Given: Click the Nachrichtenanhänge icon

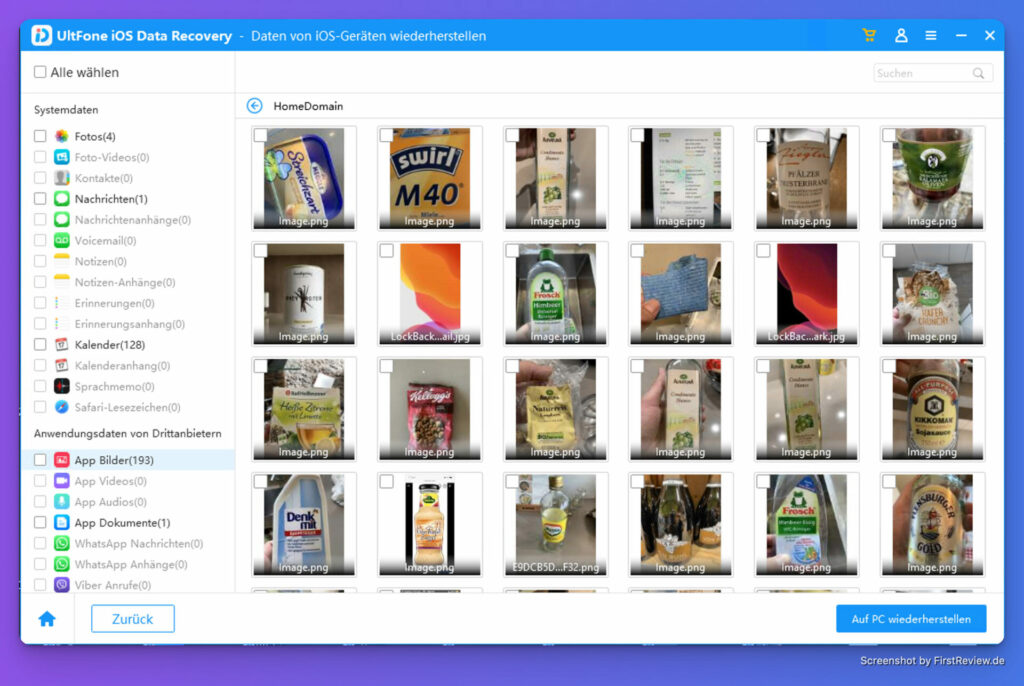Looking at the screenshot, I should (x=61, y=220).
